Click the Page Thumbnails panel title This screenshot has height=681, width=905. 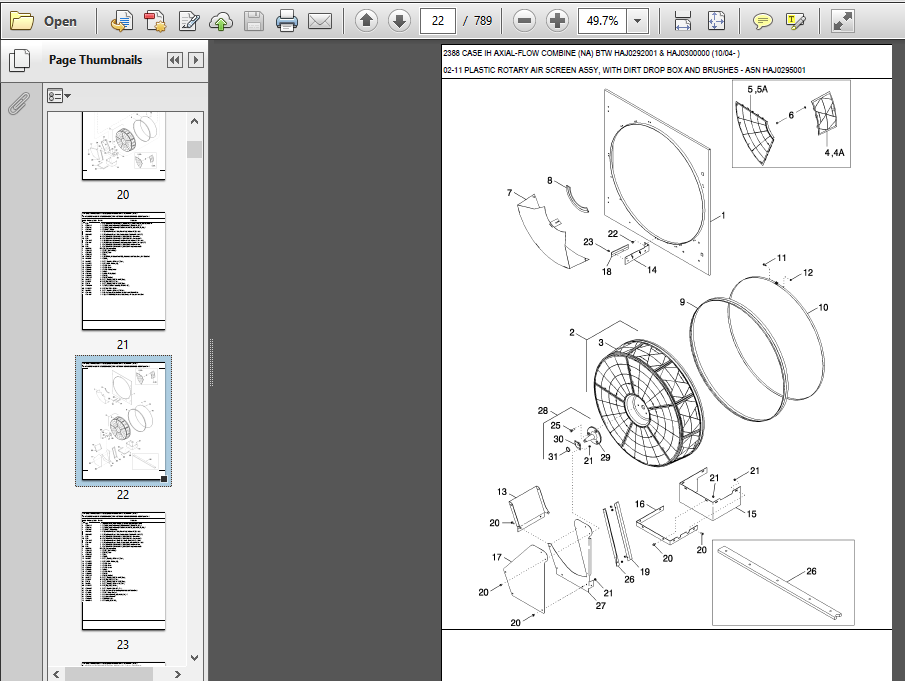(95, 60)
